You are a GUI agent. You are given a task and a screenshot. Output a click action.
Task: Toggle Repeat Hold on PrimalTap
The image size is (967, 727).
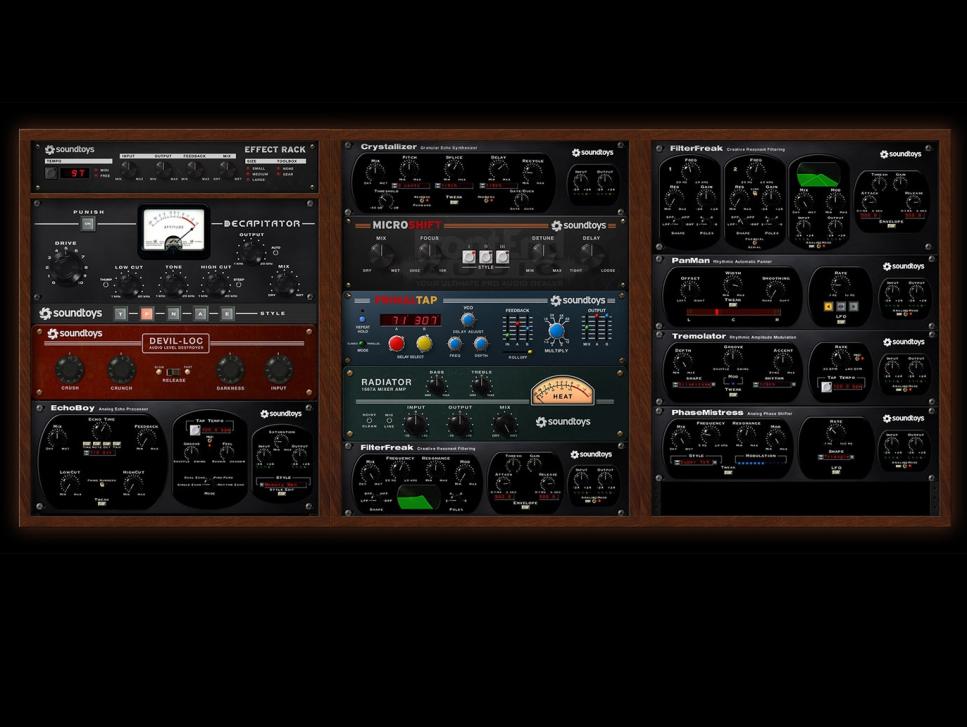point(362,320)
